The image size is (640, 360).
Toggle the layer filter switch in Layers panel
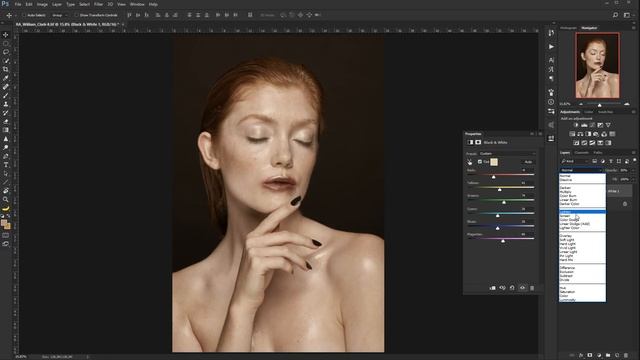(x=635, y=160)
